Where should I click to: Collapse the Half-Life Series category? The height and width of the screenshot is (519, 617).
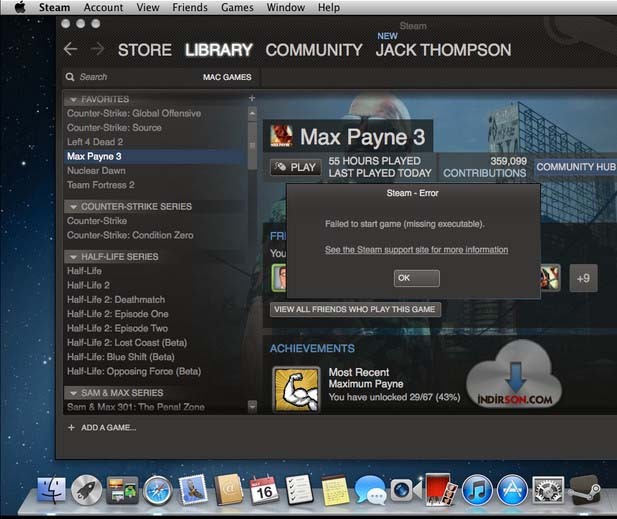click(x=73, y=257)
